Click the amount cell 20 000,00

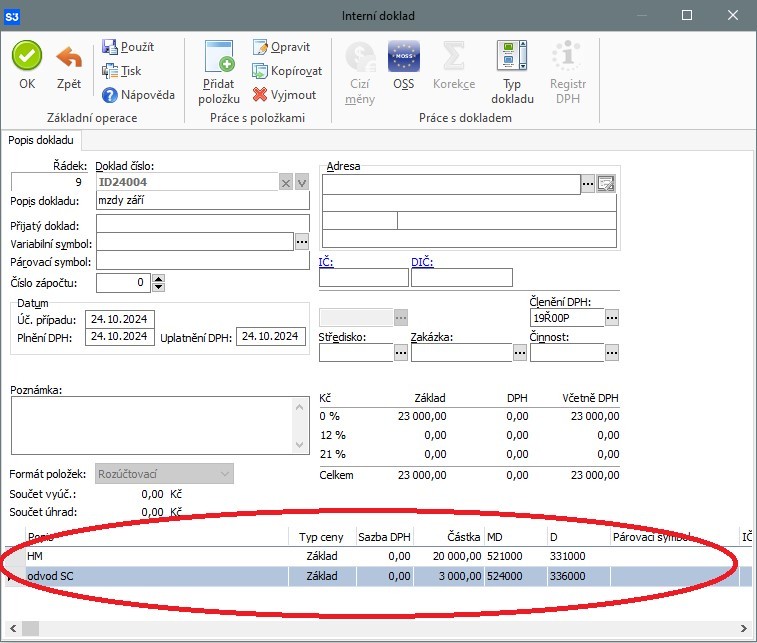point(449,556)
